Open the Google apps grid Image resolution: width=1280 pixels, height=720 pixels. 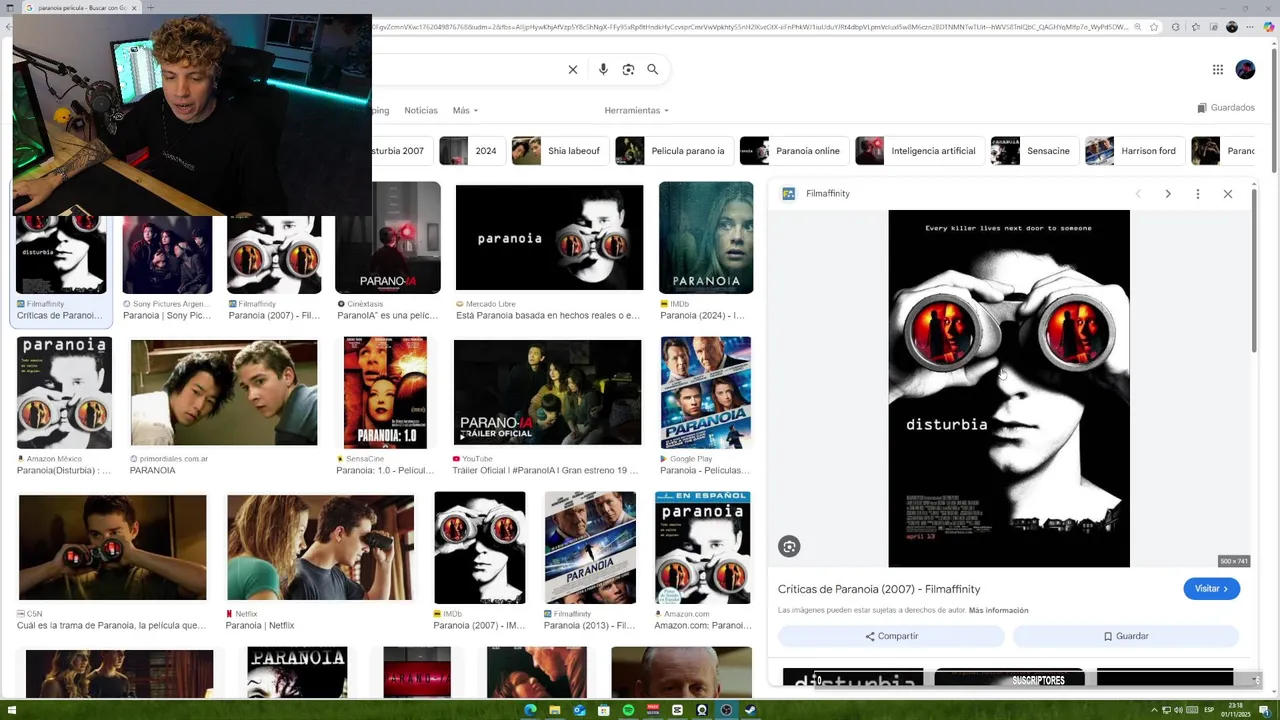pyautogui.click(x=1218, y=70)
